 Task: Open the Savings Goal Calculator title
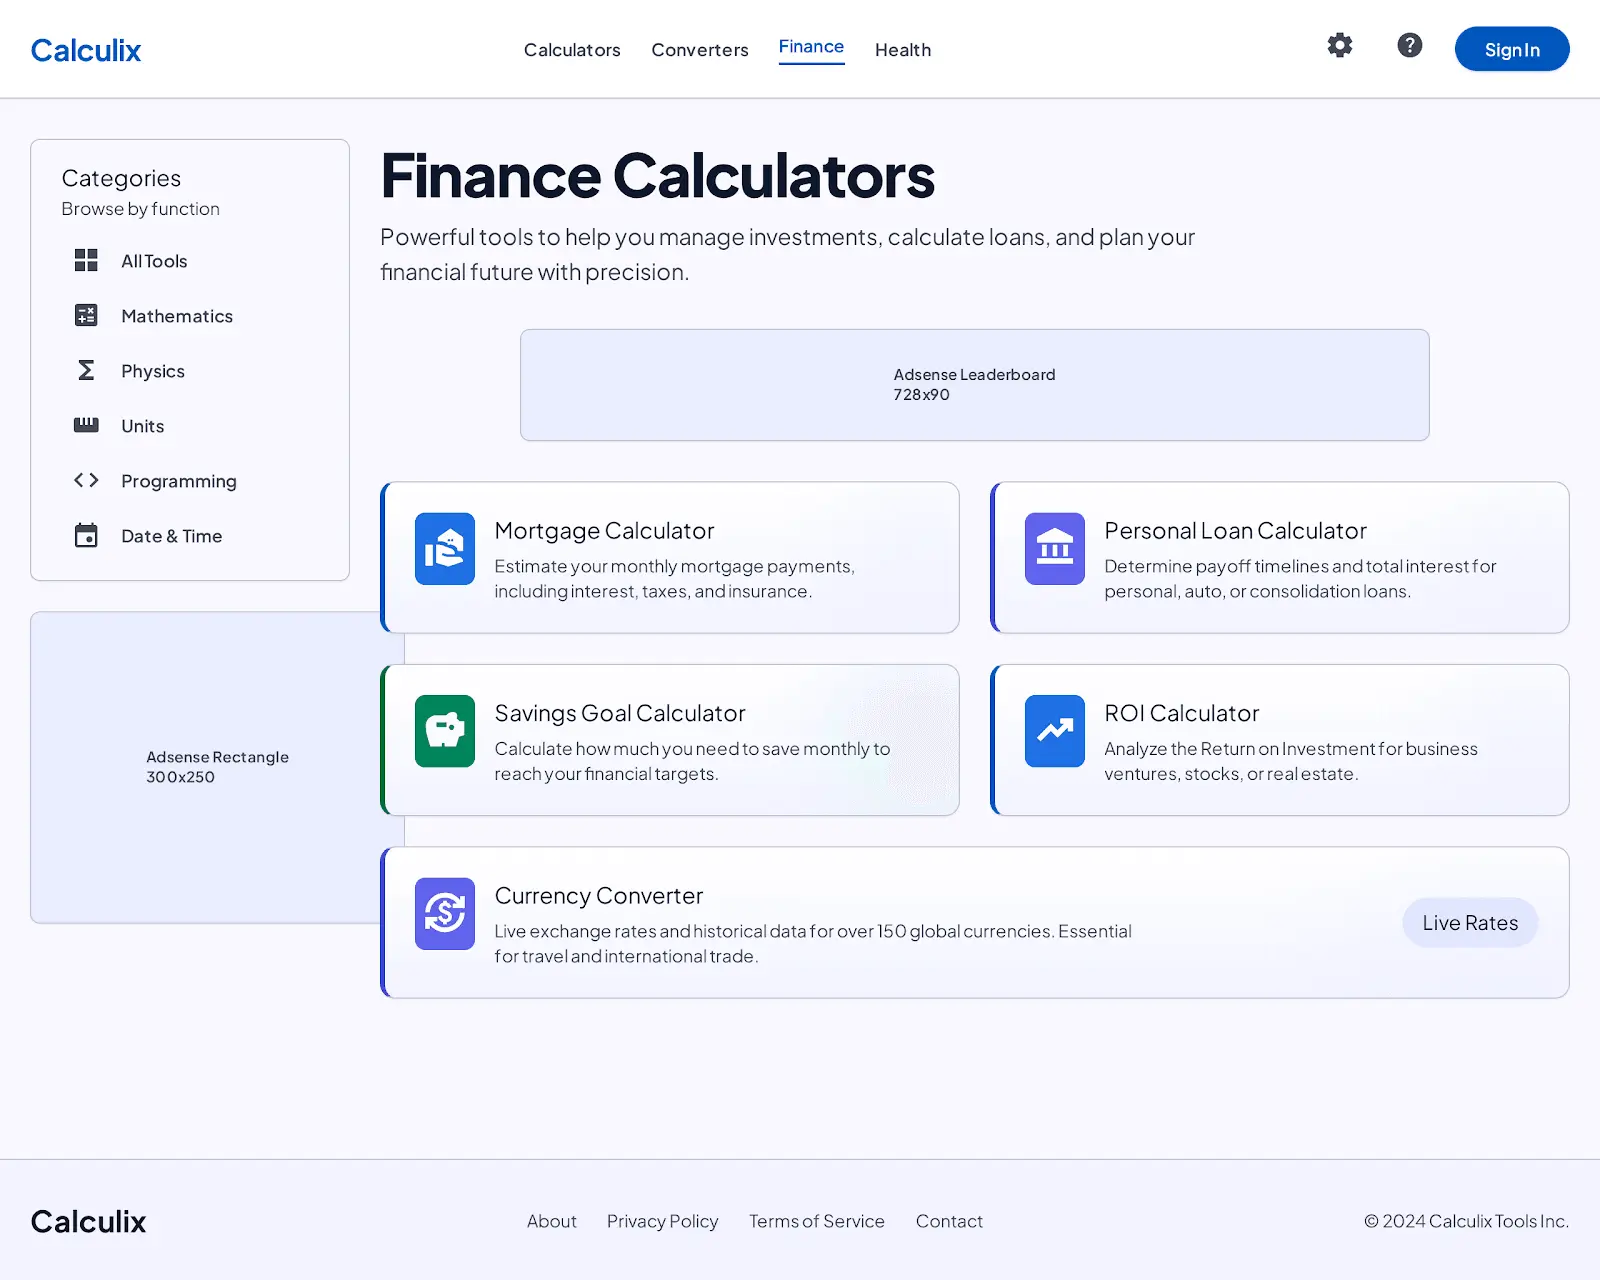(620, 713)
